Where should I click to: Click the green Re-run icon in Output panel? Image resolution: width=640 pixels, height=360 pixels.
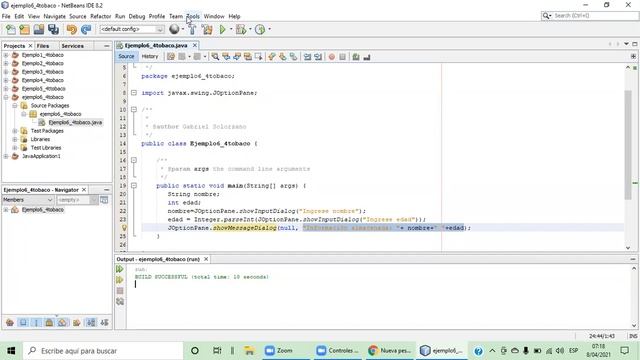point(120,269)
